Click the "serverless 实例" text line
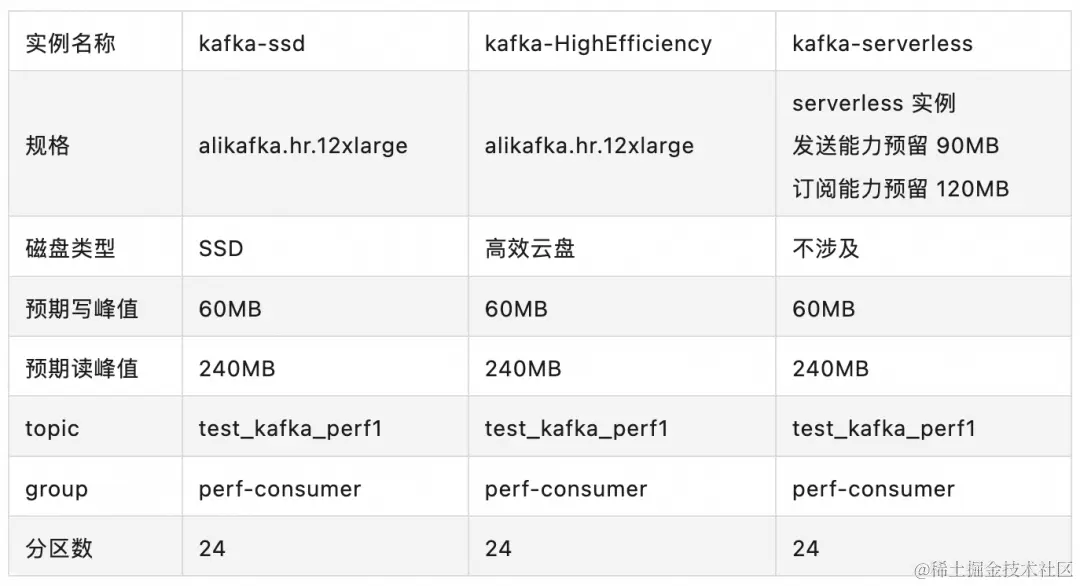Image resolution: width=1080 pixels, height=586 pixels. click(x=873, y=103)
